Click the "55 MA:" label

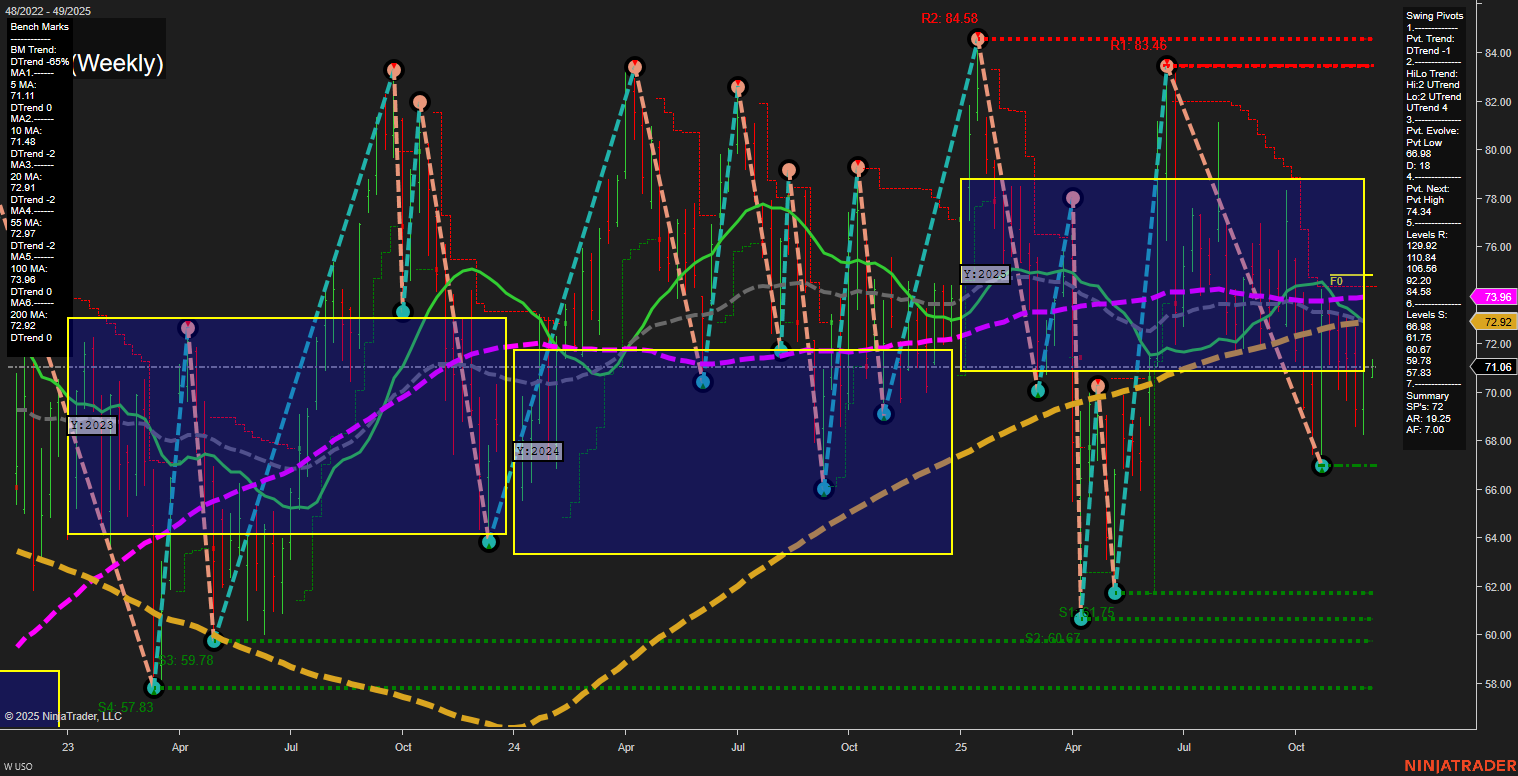pos(27,222)
